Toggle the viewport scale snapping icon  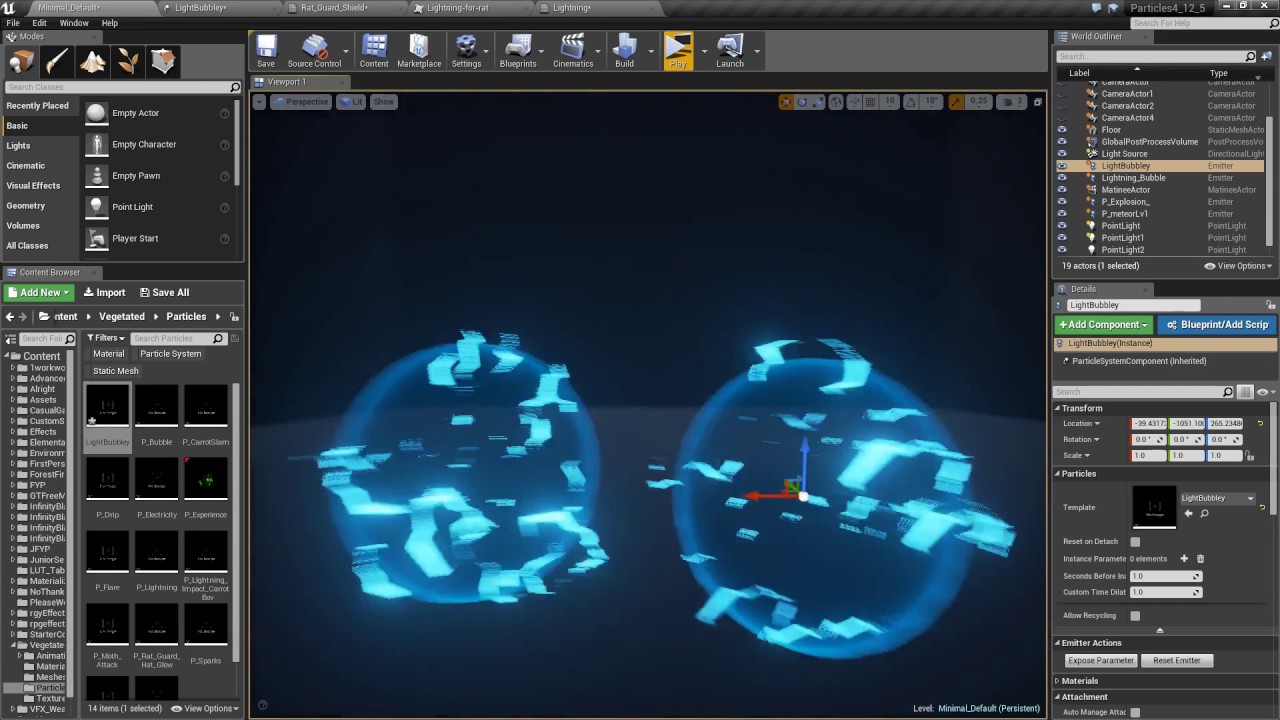coord(957,102)
